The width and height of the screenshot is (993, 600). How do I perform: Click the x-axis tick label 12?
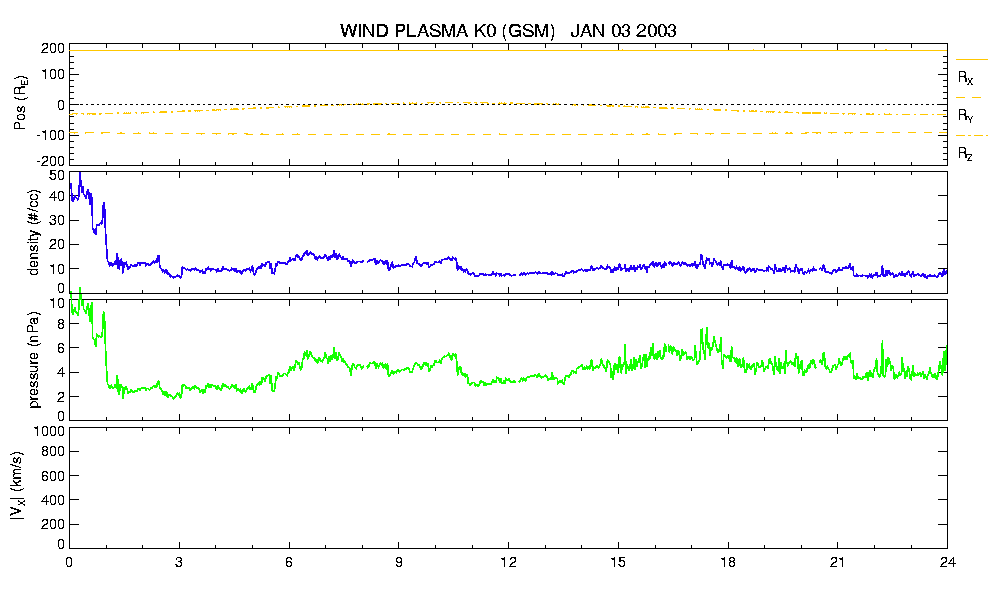tap(508, 562)
